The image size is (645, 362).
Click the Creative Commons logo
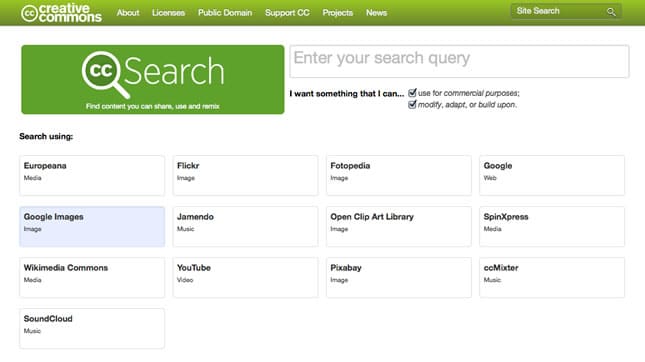coord(61,13)
